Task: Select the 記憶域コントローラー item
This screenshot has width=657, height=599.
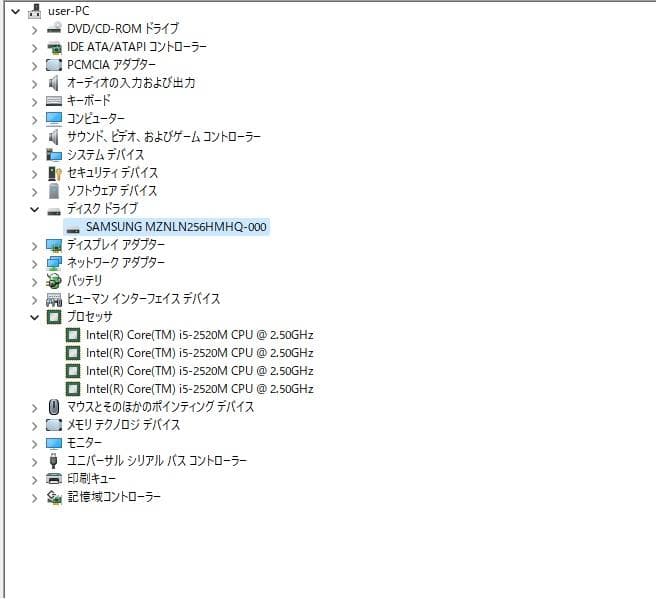Action: (113, 497)
